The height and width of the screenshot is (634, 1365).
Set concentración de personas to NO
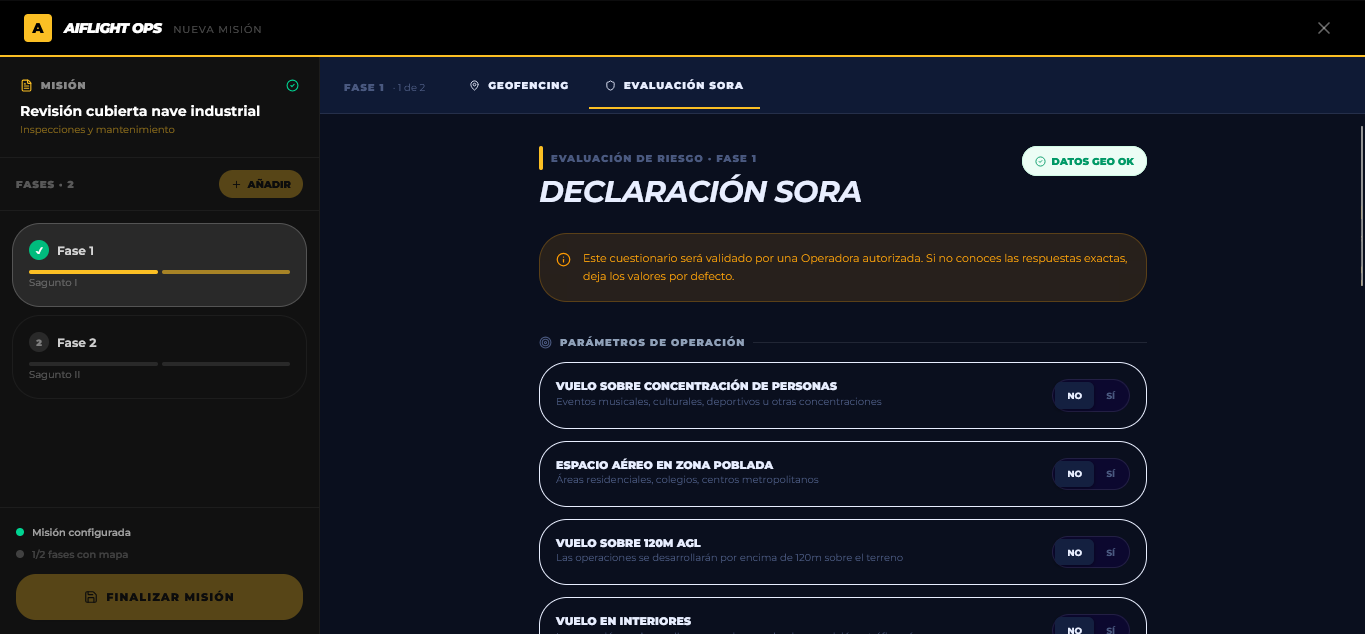(1074, 396)
